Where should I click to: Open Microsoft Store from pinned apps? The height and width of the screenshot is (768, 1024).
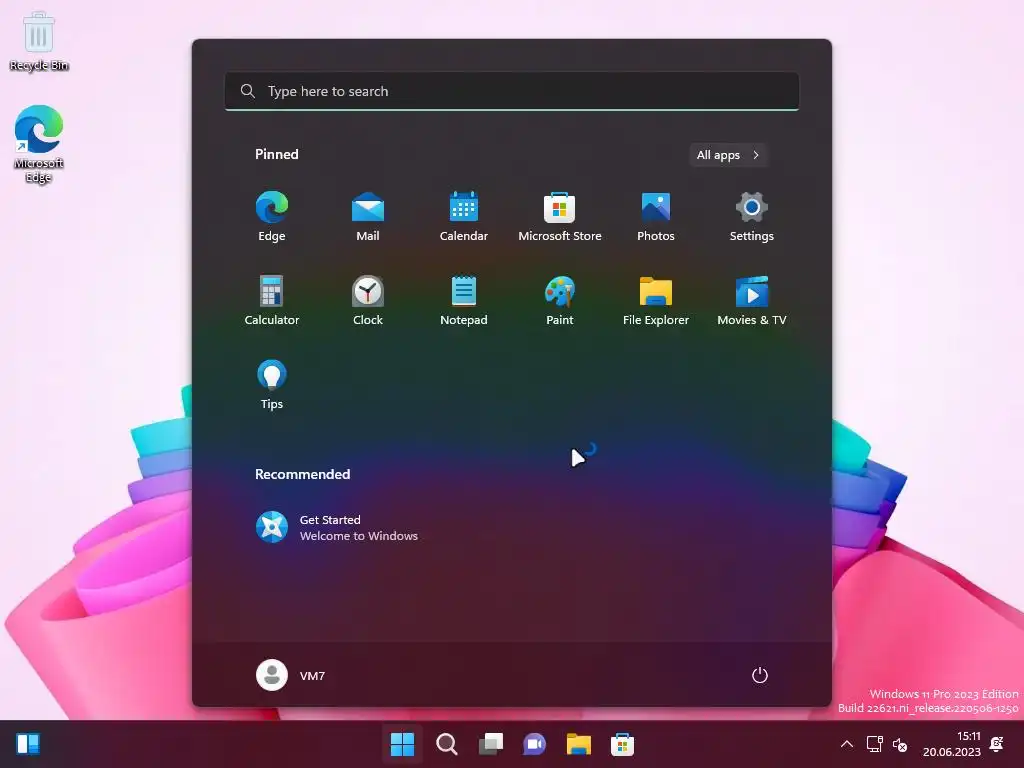[x=560, y=217]
